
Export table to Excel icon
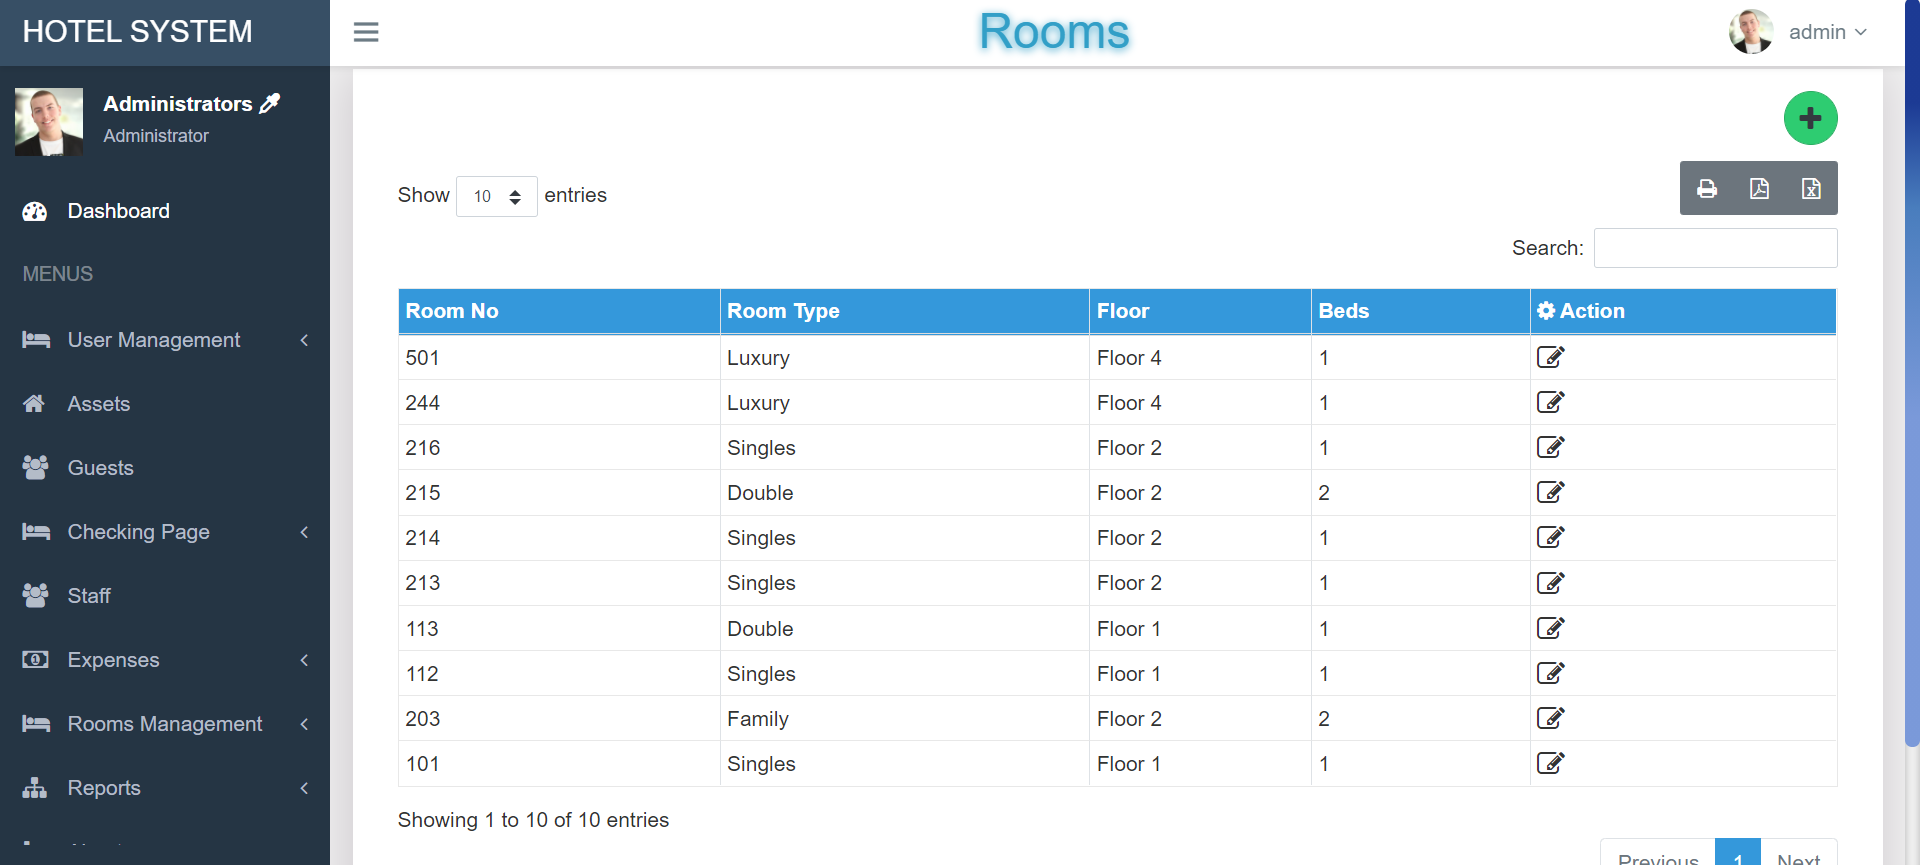tap(1811, 189)
